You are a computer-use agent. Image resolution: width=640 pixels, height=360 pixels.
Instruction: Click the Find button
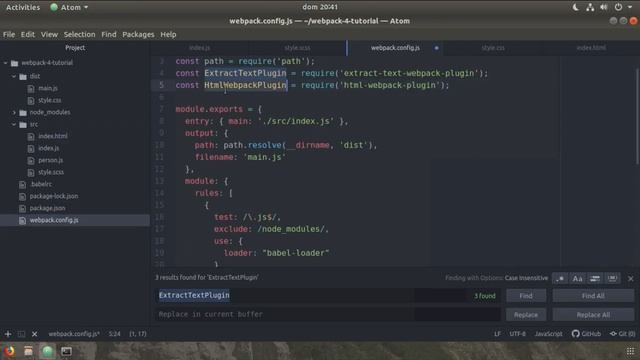(526, 296)
